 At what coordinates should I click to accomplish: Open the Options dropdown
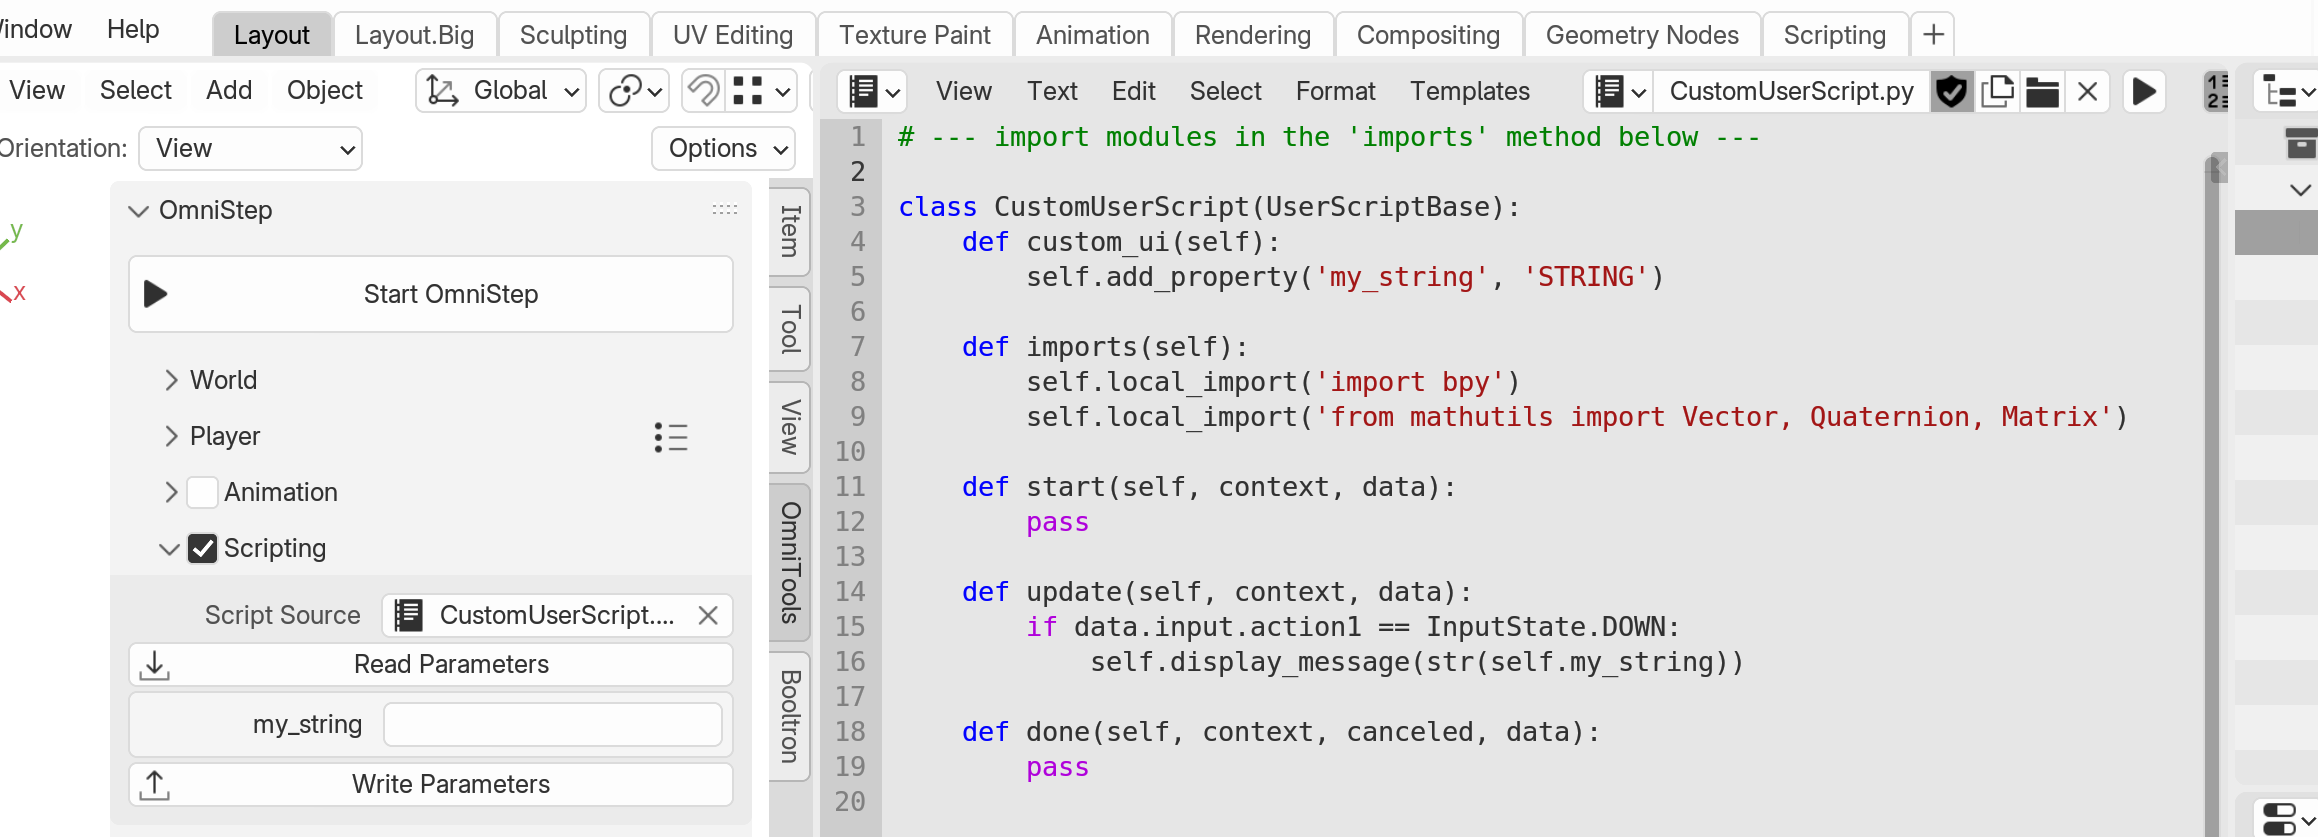[x=724, y=149]
